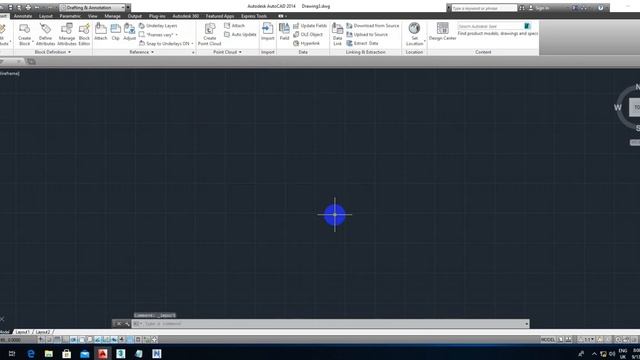Image resolution: width=640 pixels, height=360 pixels.
Task: Click Update Fields
Action: click(310, 26)
